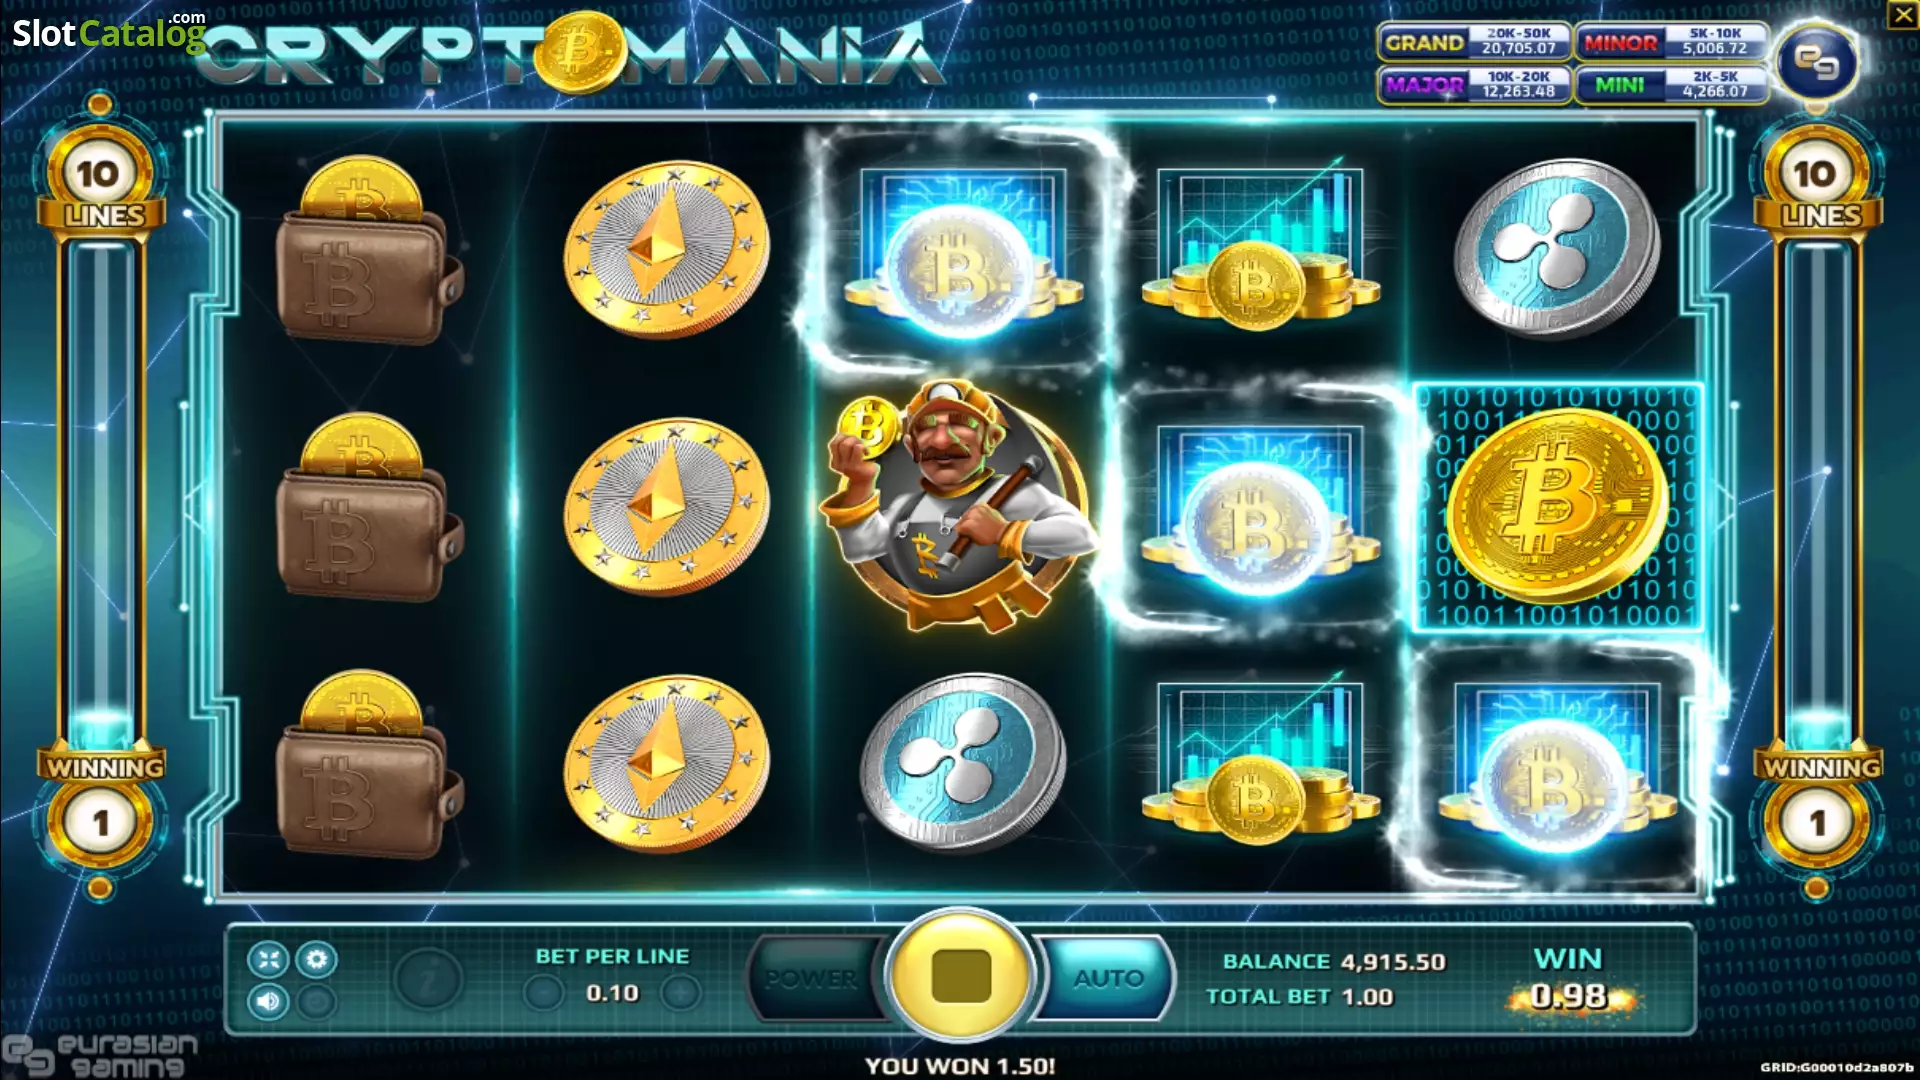Select the MAJOR jackpot panel
Image resolution: width=1920 pixels, height=1080 pixels.
[1473, 85]
